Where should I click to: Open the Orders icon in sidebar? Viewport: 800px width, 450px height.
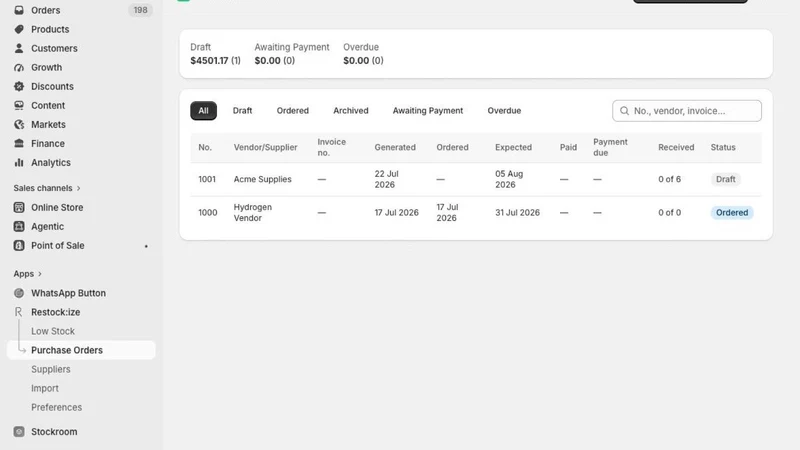click(19, 10)
